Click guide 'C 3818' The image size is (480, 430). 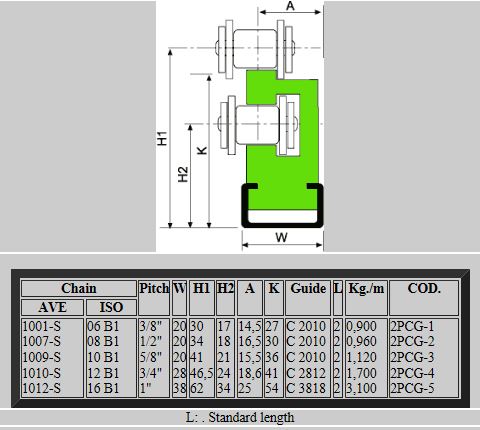point(306,388)
